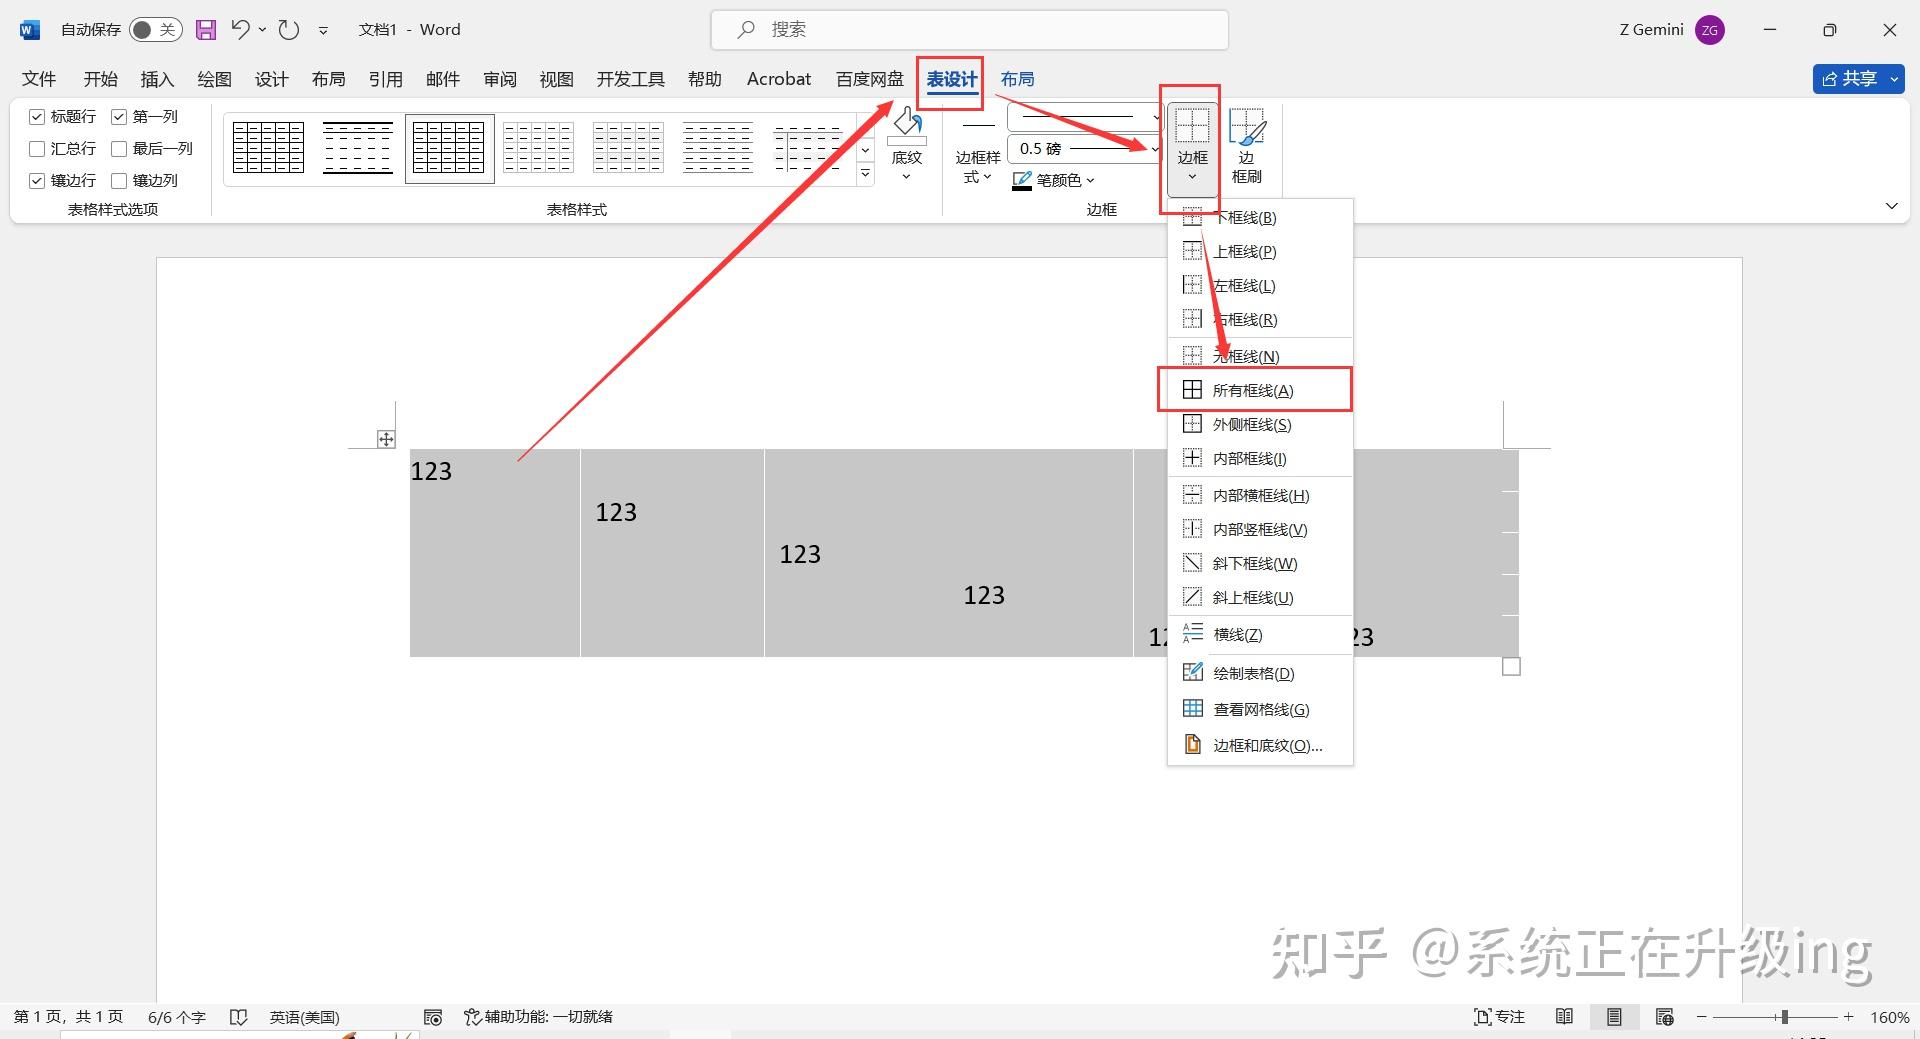Click the spelling check book icon in status bar
Viewport: 1920px width, 1039px height.
click(238, 1017)
